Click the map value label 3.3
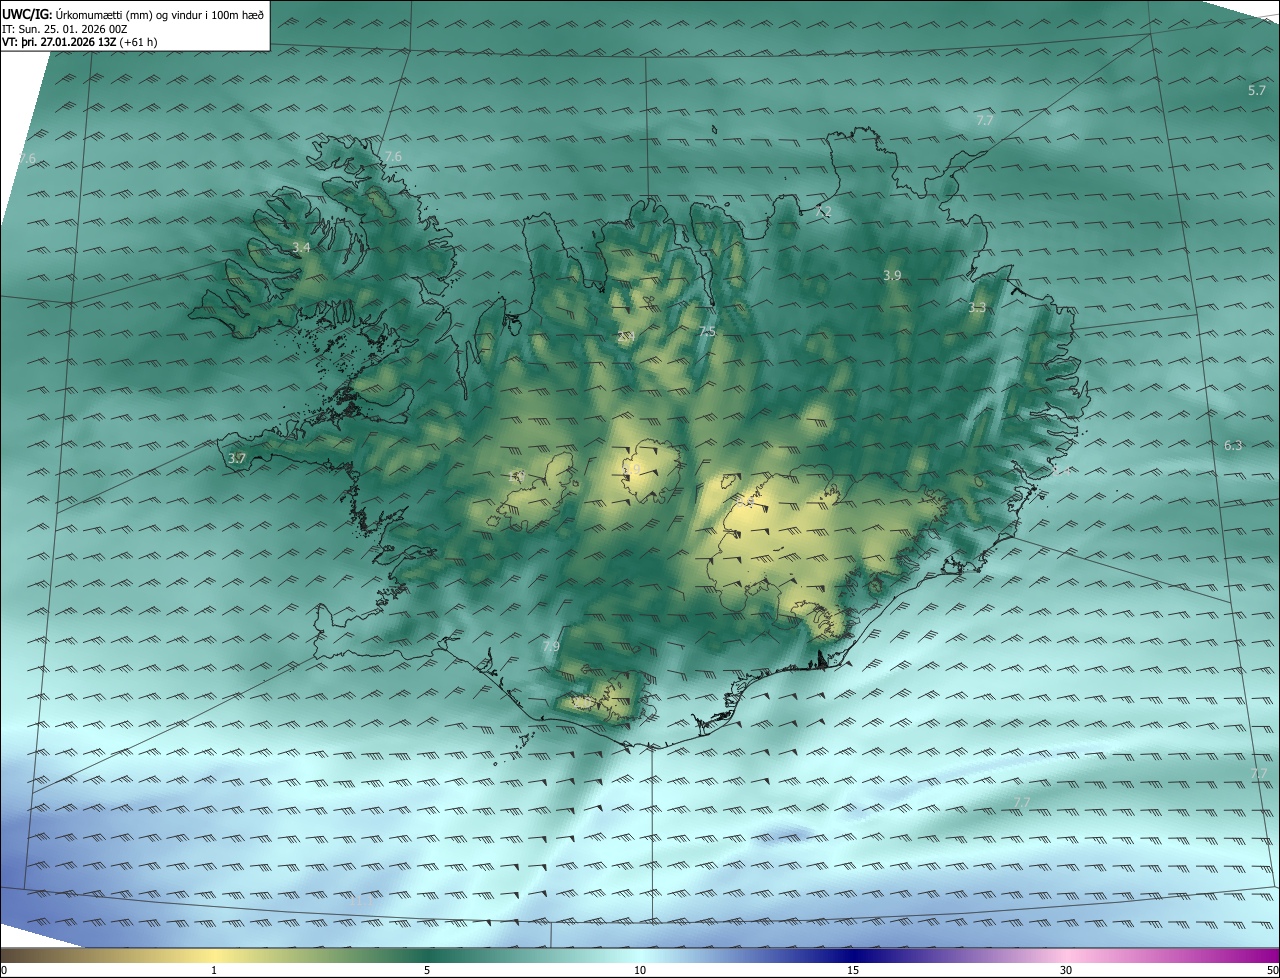The width and height of the screenshot is (1280, 978). [977, 308]
